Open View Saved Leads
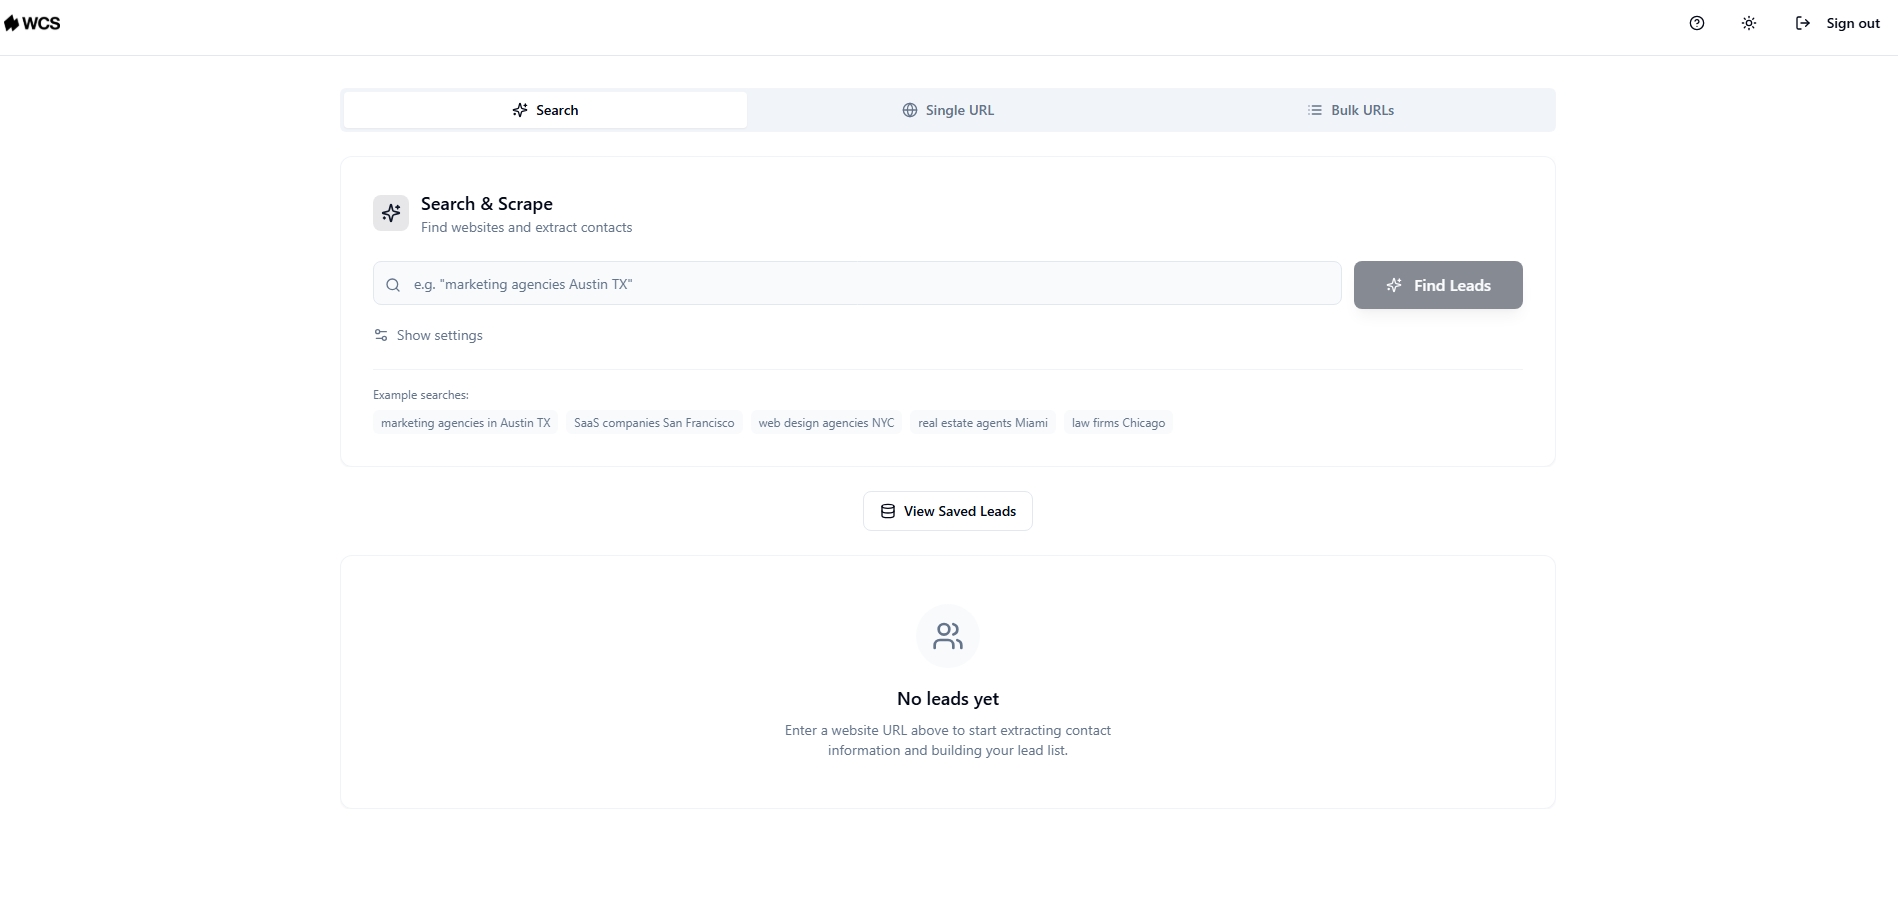This screenshot has width=1898, height=915. [948, 511]
